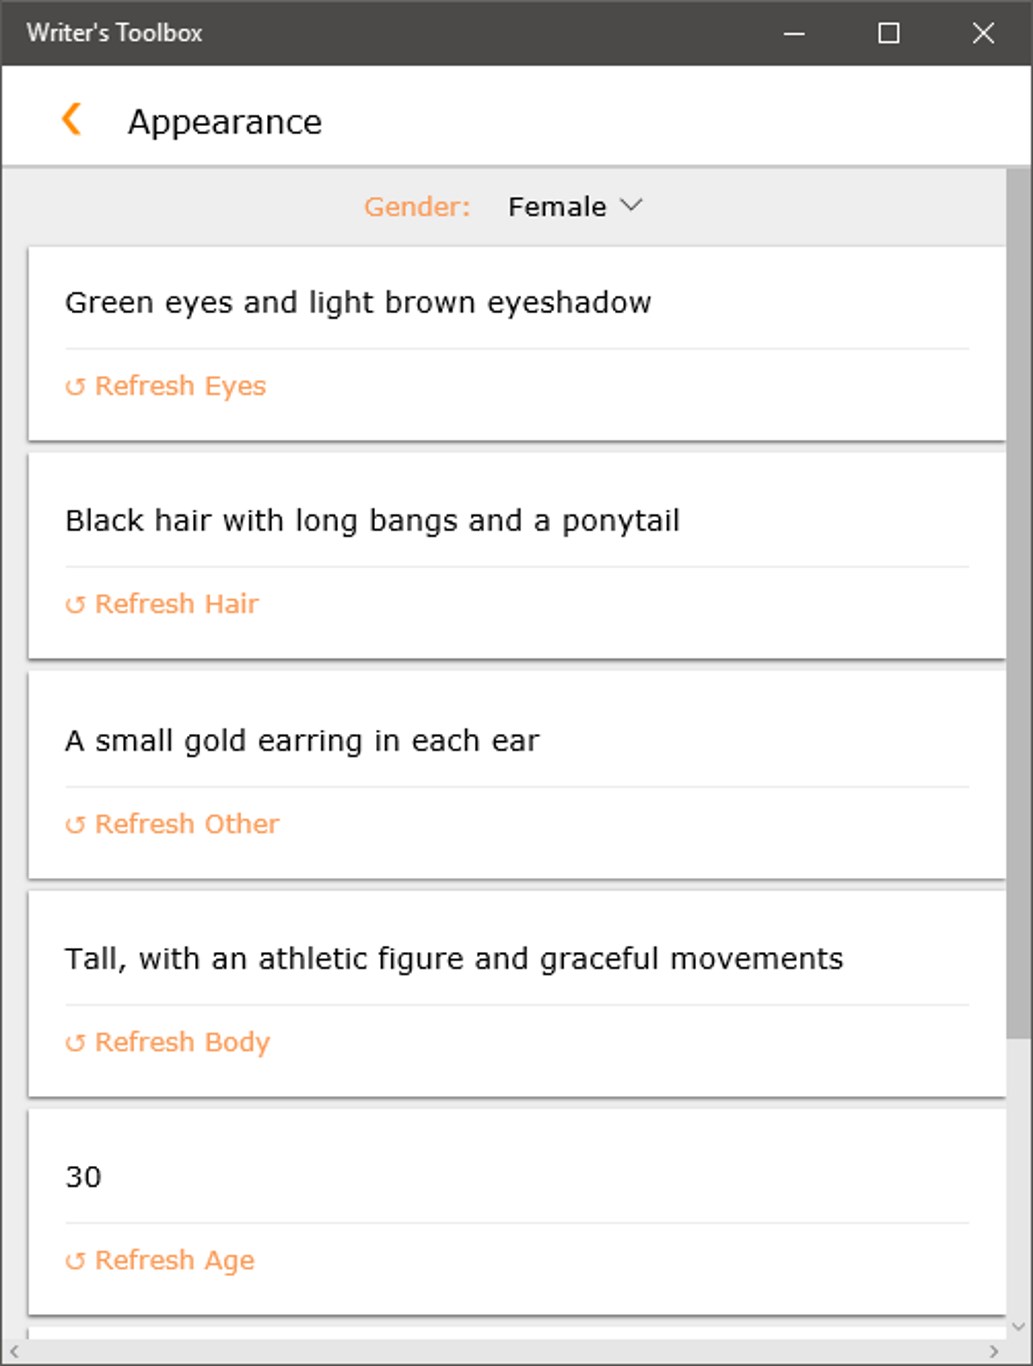Click the Appearance page title
The height and width of the screenshot is (1366, 1033).
[x=225, y=122]
